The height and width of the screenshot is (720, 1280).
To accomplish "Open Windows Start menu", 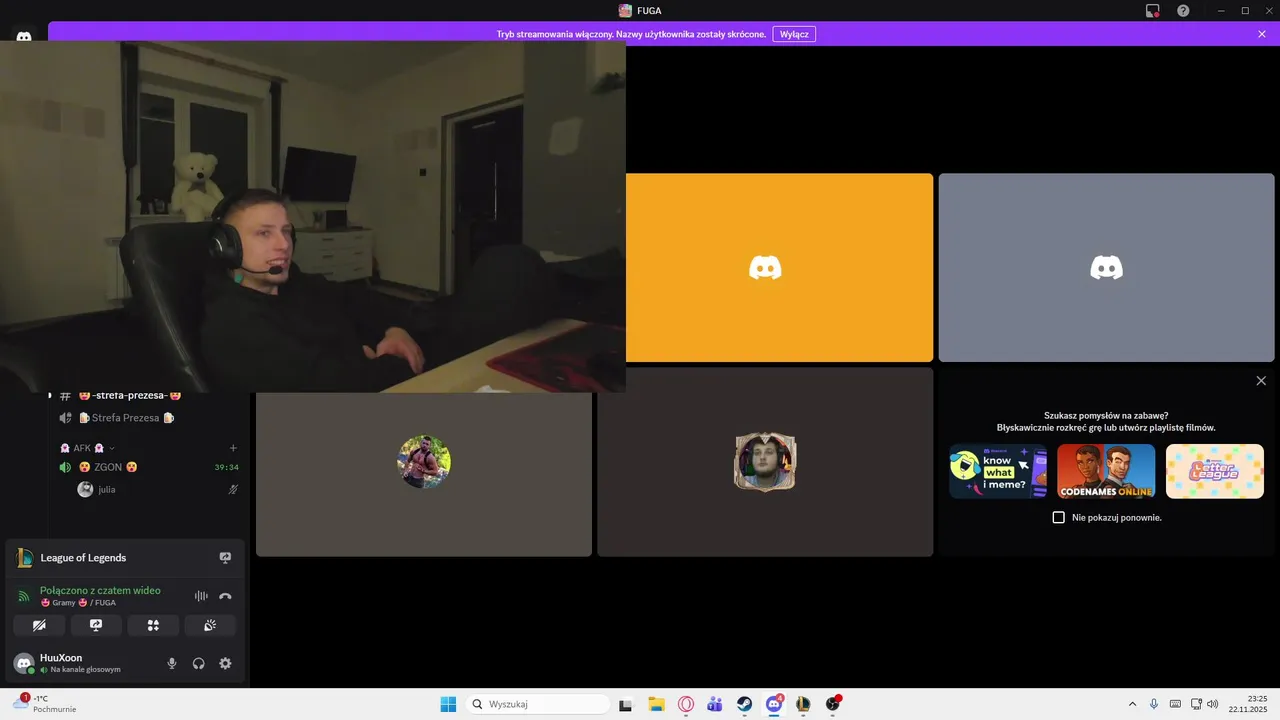I will pyautogui.click(x=448, y=704).
